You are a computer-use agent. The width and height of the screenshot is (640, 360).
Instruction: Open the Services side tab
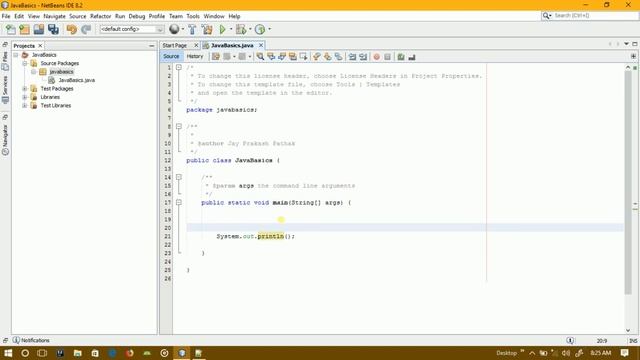[x=5, y=89]
